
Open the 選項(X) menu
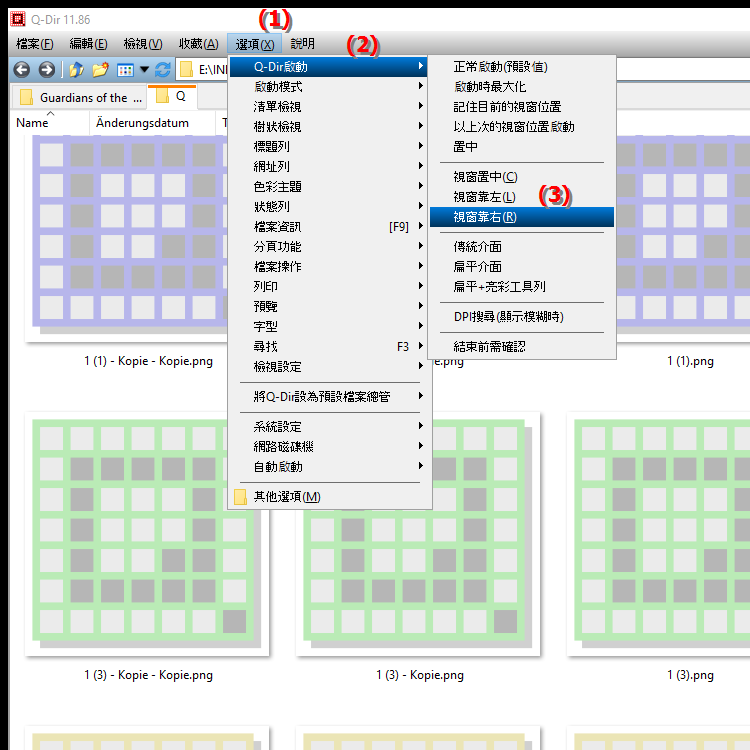point(254,44)
